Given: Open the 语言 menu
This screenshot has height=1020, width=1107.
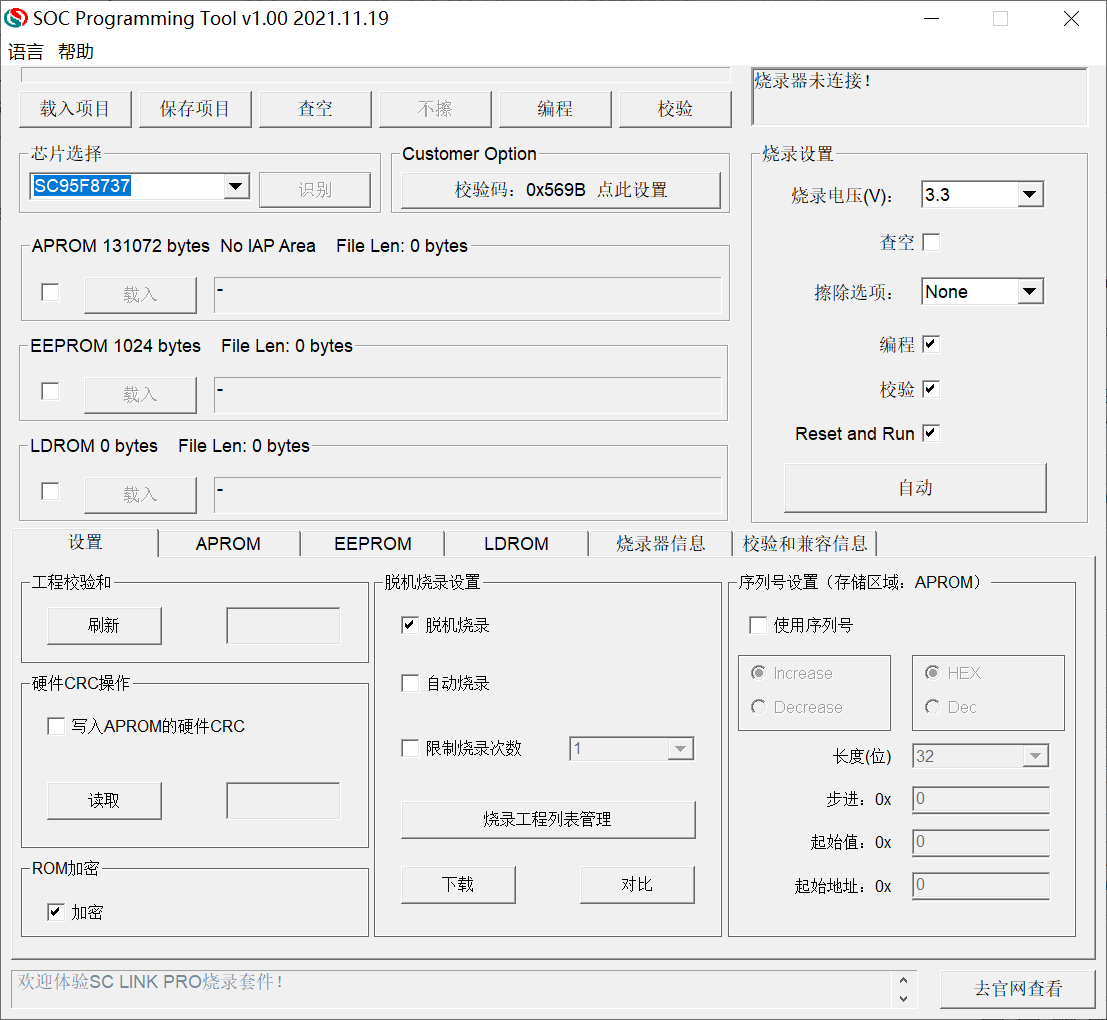Looking at the screenshot, I should click(25, 52).
